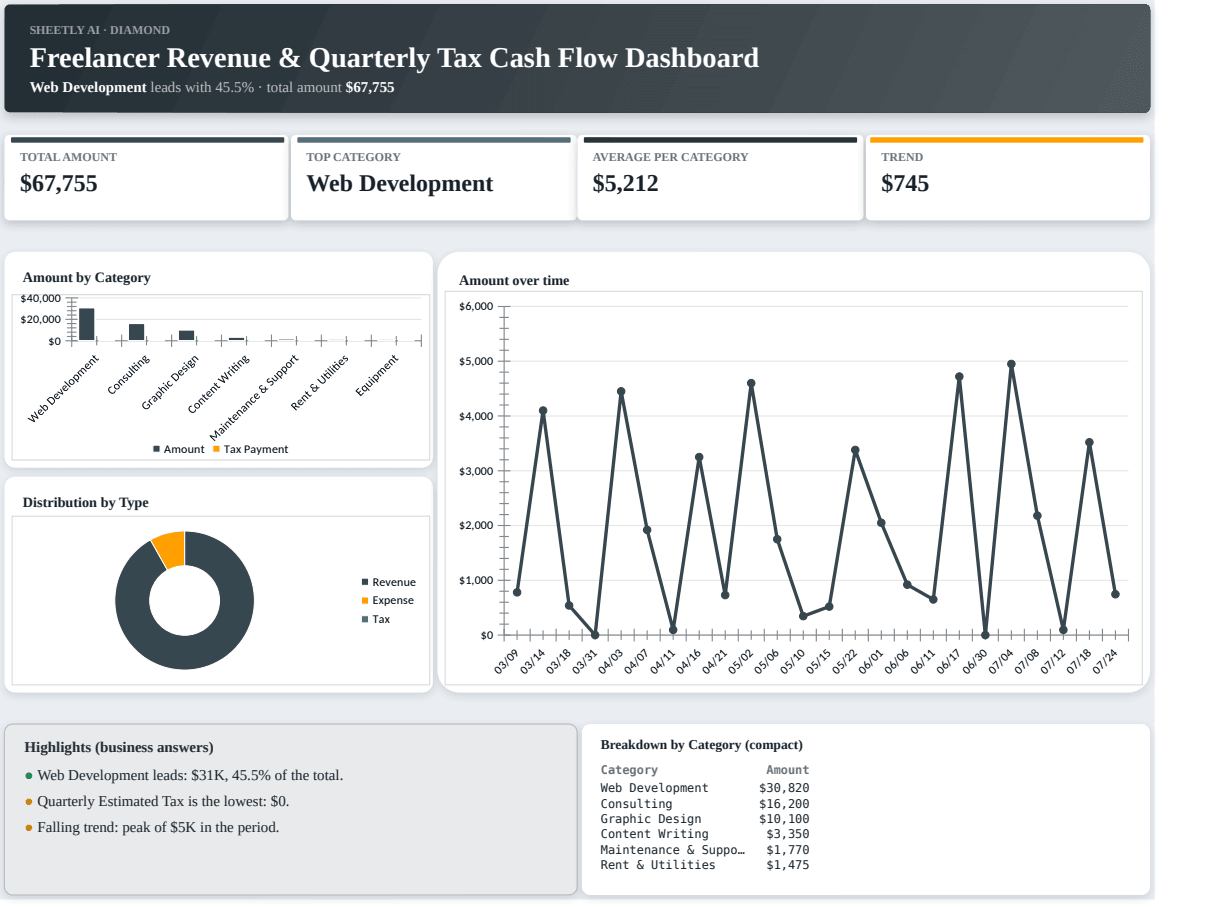Click the Content Writing row in breakdown table
This screenshot has width=1227, height=922.
(x=705, y=834)
